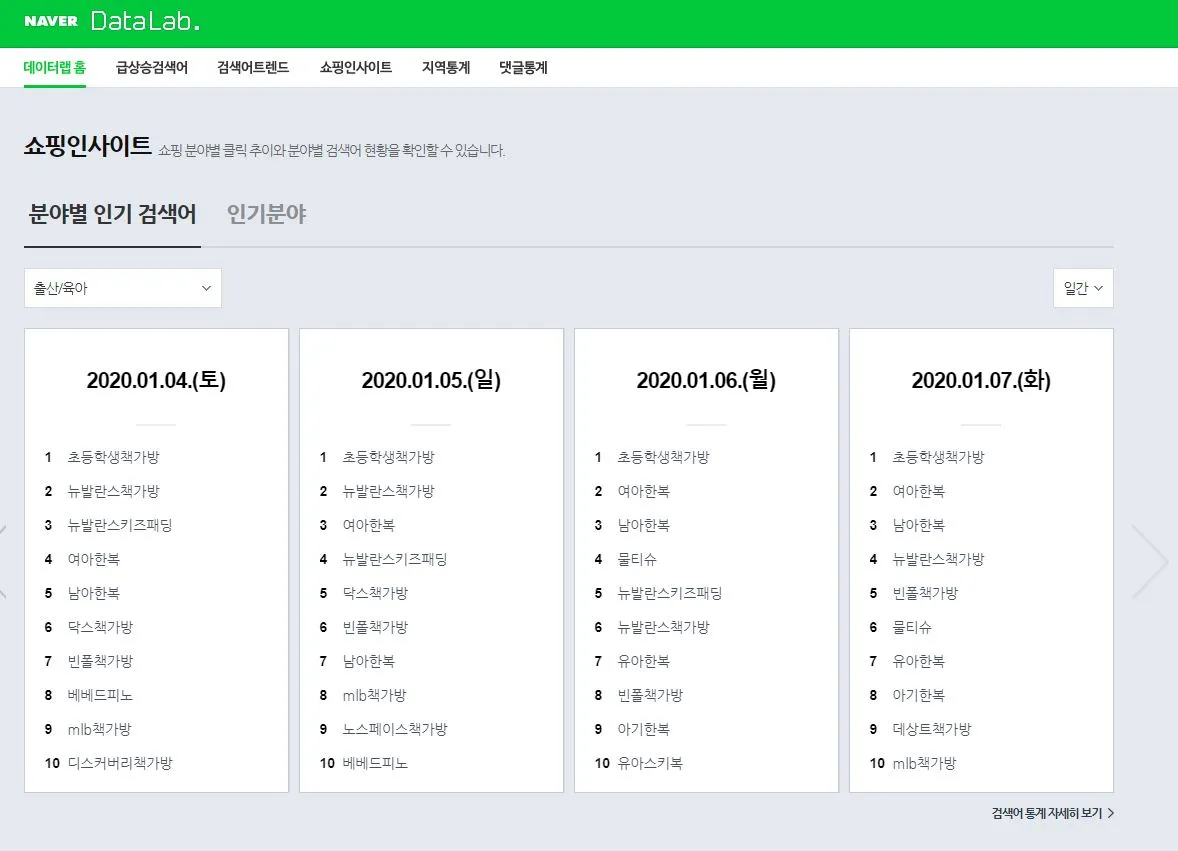1178x851 pixels.
Task: Expand the chevron on the category selector
Action: [207, 288]
